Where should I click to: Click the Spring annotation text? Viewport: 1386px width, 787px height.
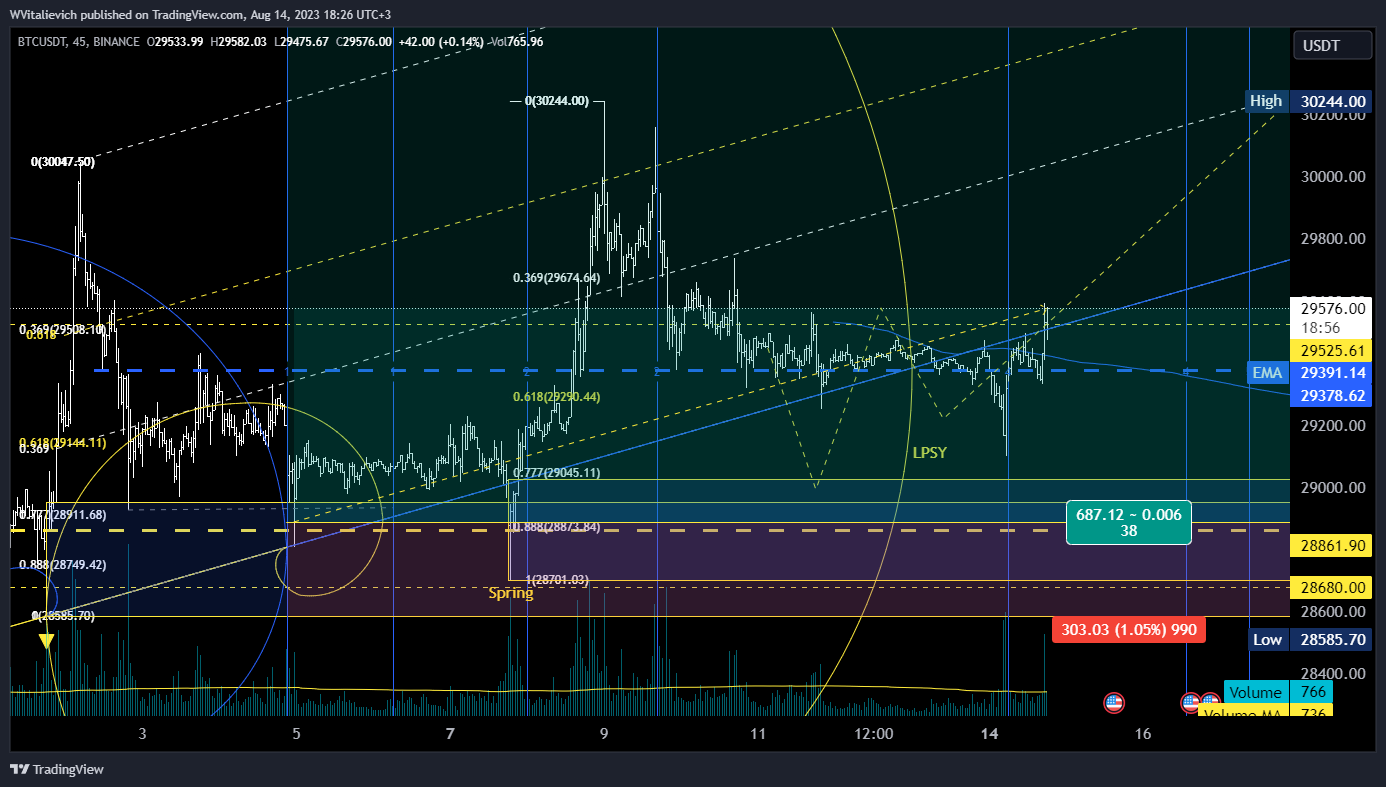click(x=511, y=593)
